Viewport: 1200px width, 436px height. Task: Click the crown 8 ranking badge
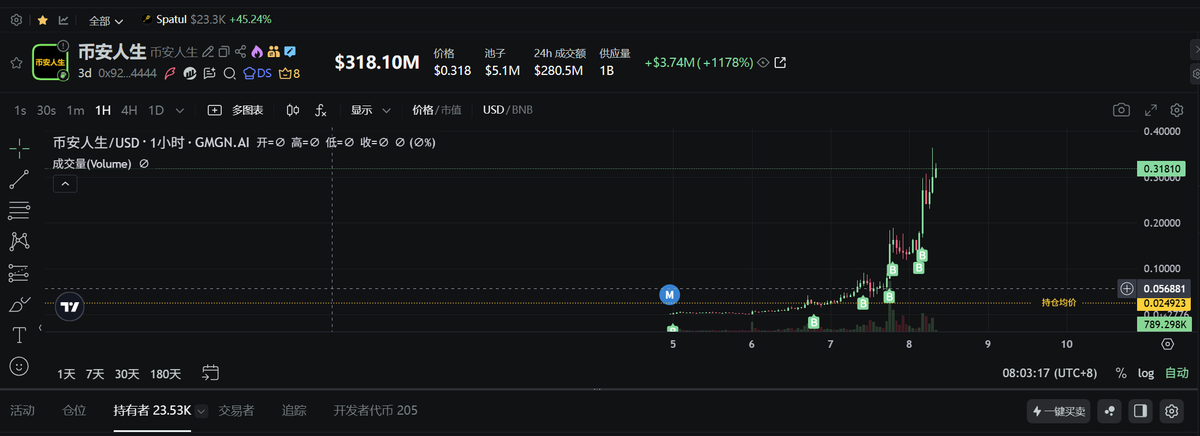point(290,73)
